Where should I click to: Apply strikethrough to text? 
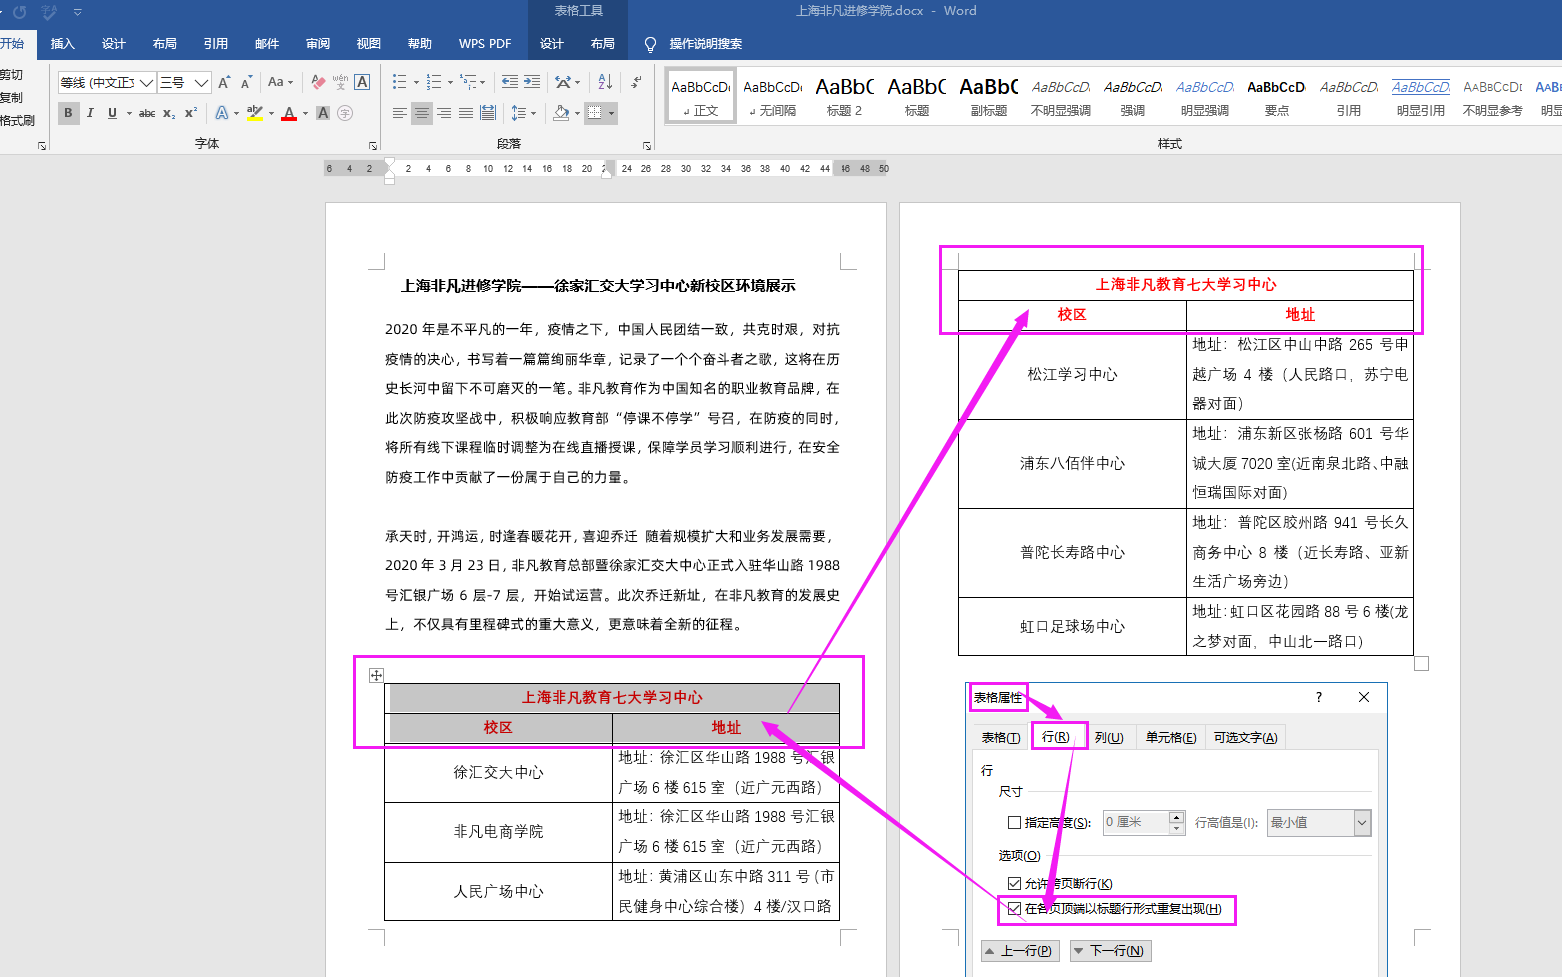pyautogui.click(x=147, y=113)
